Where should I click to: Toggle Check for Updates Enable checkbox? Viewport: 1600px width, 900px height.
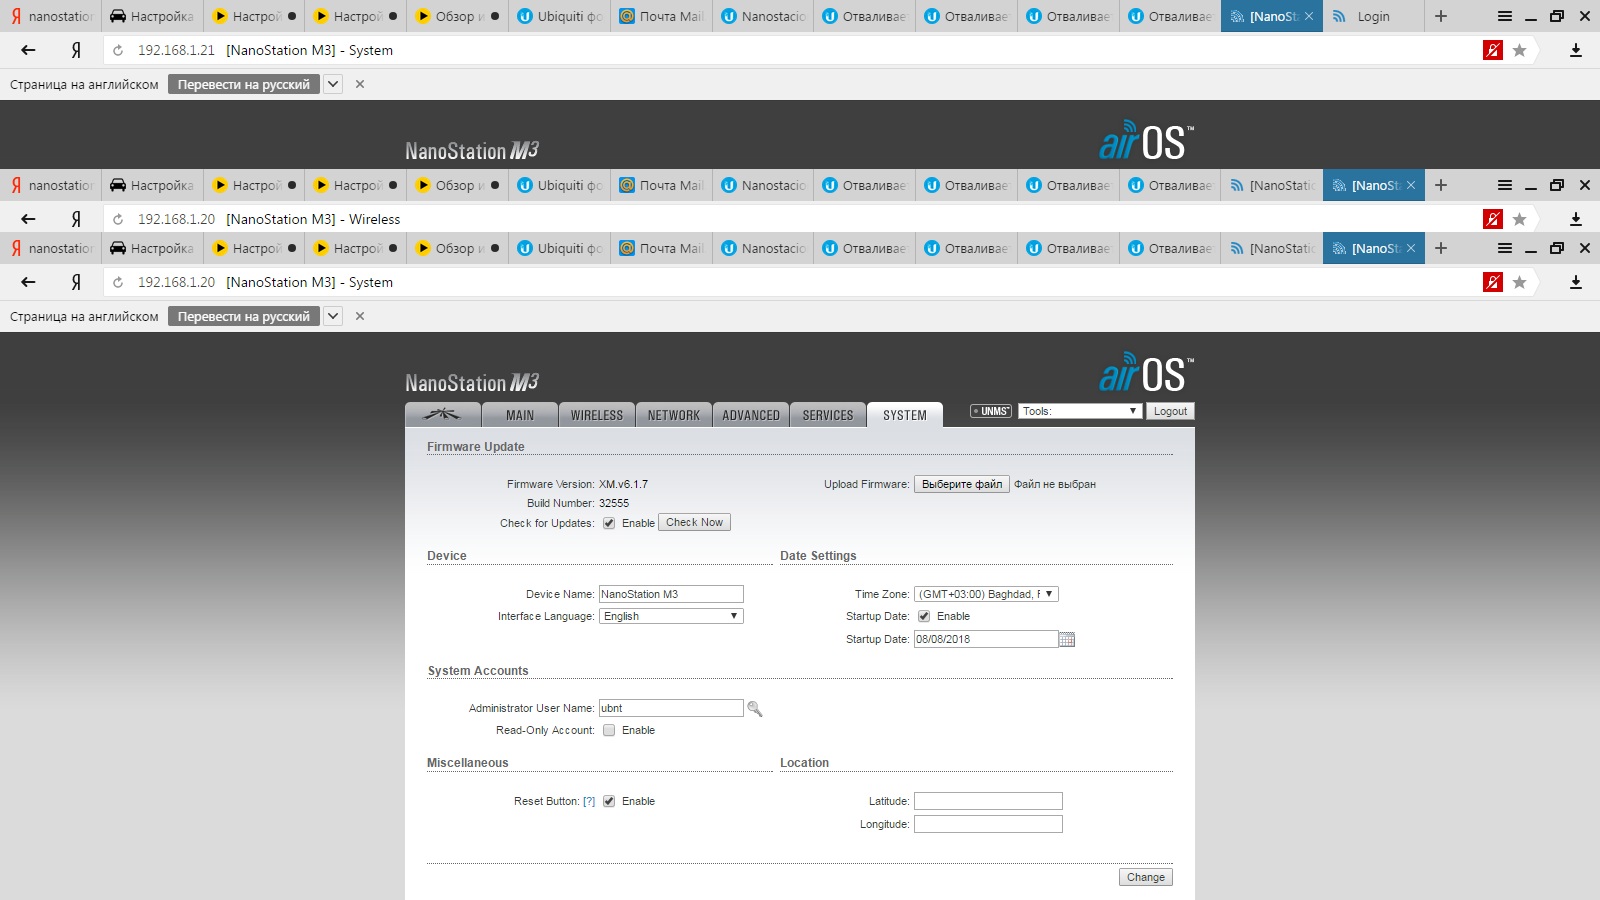coord(609,523)
